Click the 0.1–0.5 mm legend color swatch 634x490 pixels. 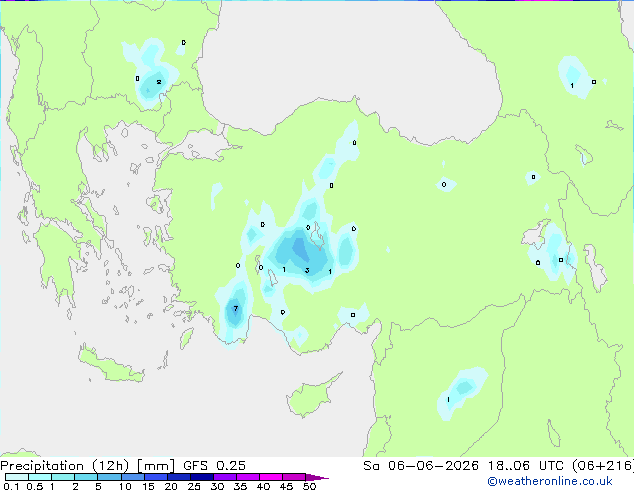click(17, 477)
